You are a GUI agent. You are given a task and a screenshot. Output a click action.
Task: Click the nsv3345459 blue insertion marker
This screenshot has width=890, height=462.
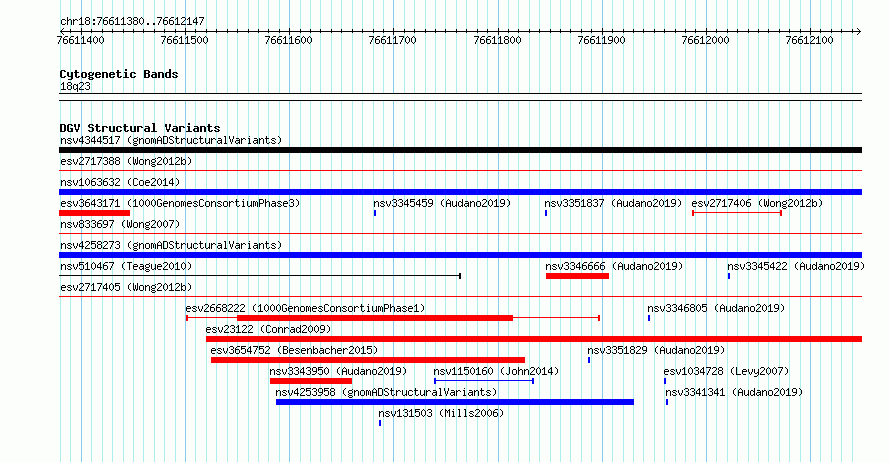tap(375, 213)
